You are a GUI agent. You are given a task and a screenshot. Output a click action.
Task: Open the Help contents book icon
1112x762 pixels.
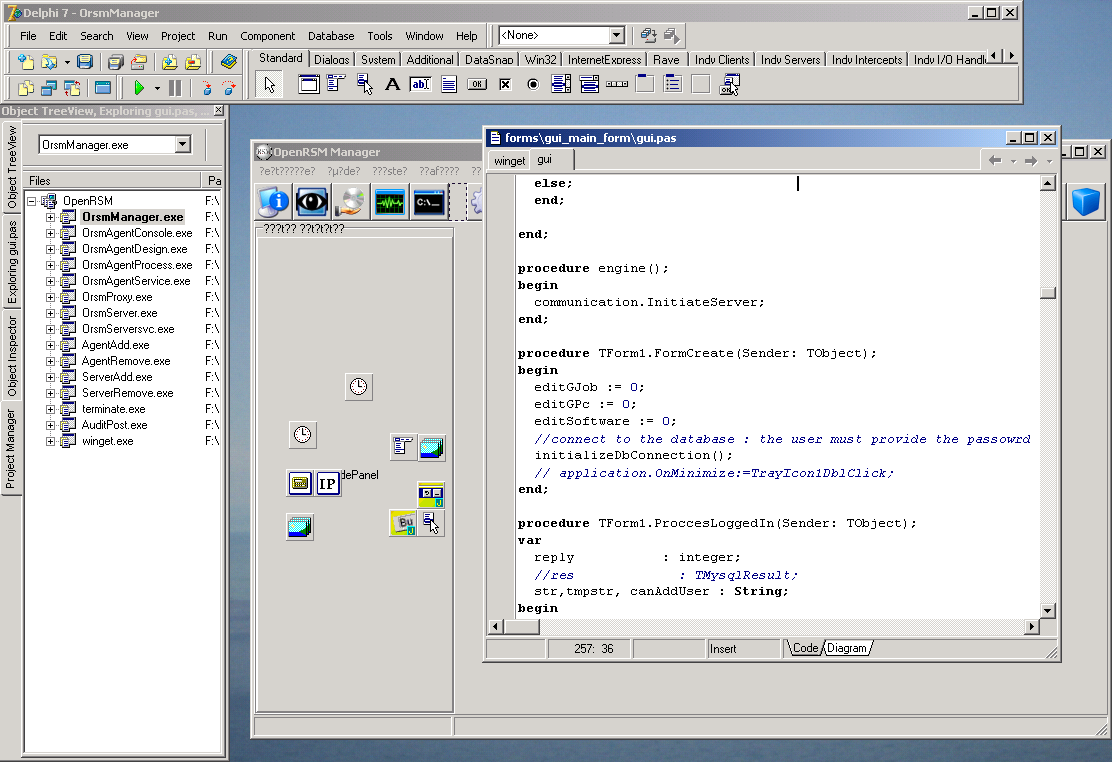(228, 62)
